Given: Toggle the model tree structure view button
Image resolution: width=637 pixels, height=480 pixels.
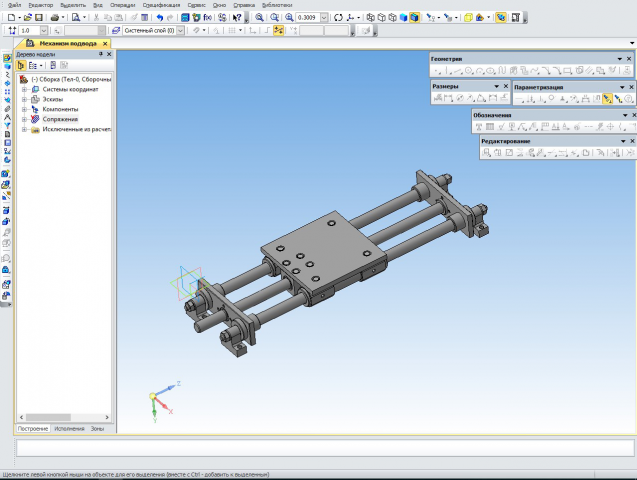Looking at the screenshot, I should (x=23, y=65).
